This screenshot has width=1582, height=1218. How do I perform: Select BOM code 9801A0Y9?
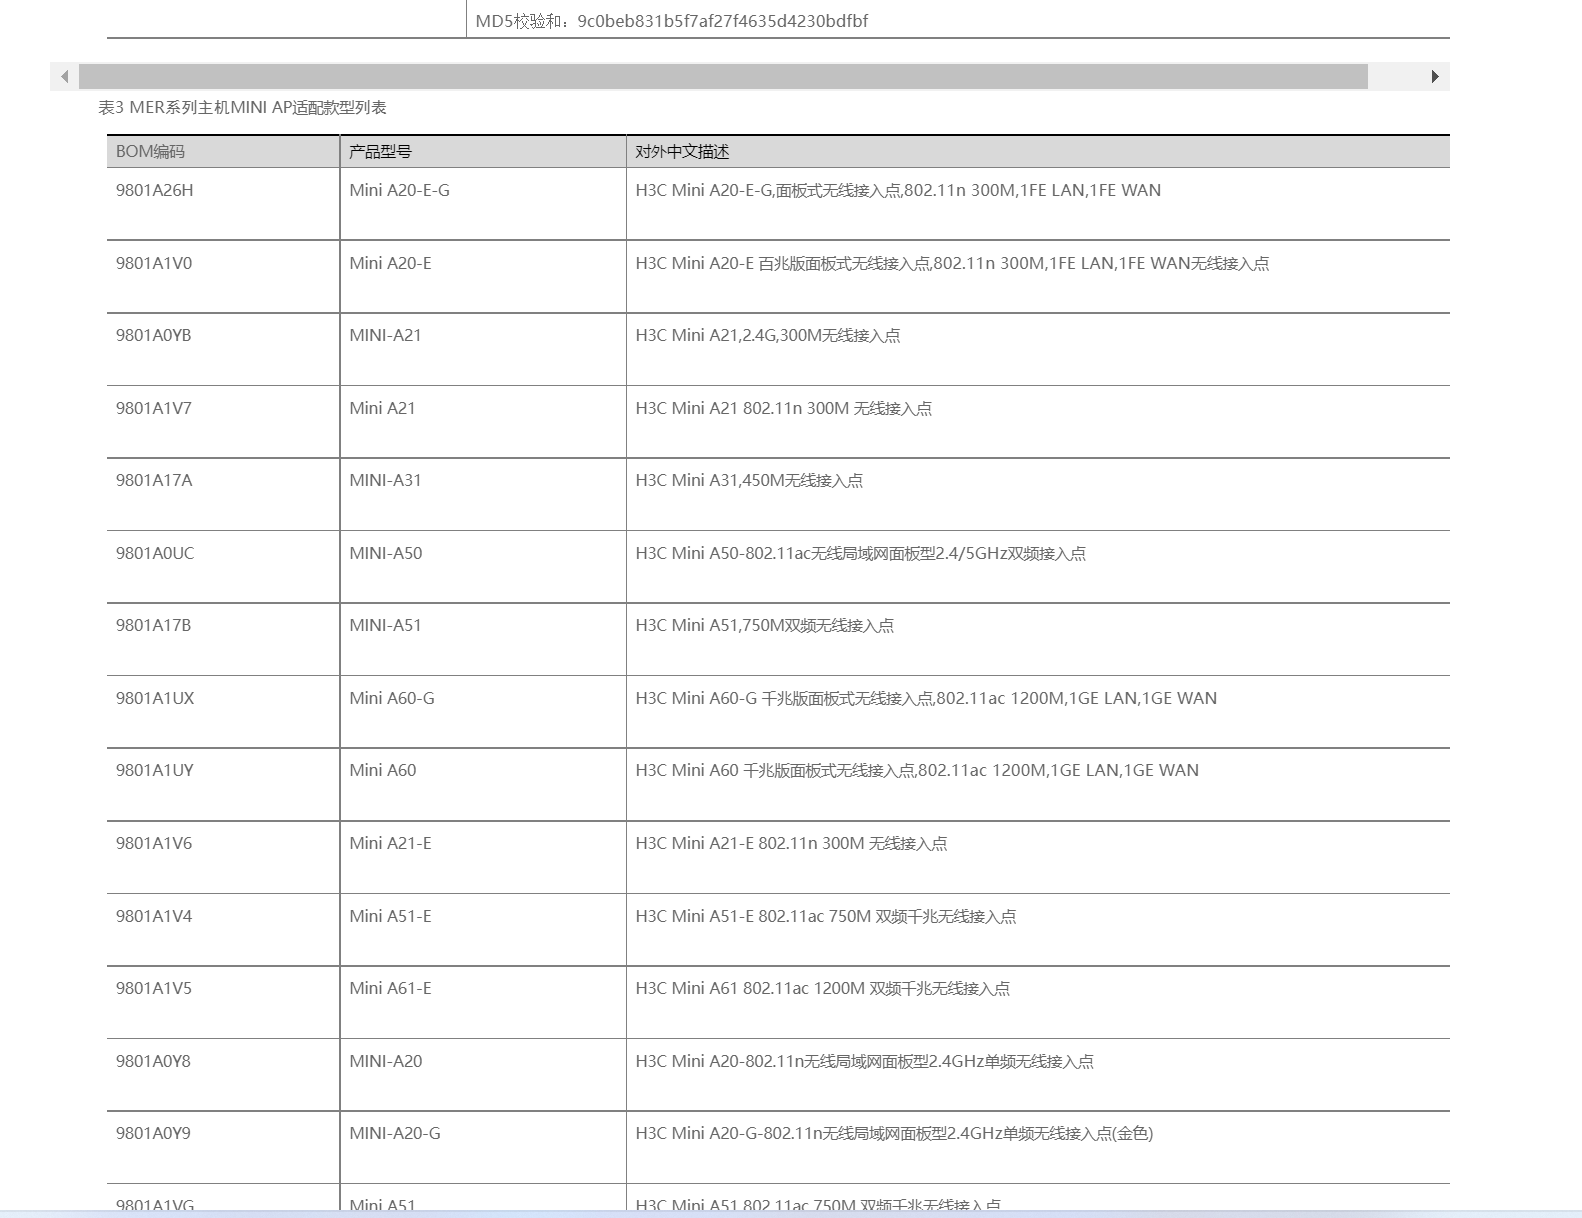(x=153, y=1133)
